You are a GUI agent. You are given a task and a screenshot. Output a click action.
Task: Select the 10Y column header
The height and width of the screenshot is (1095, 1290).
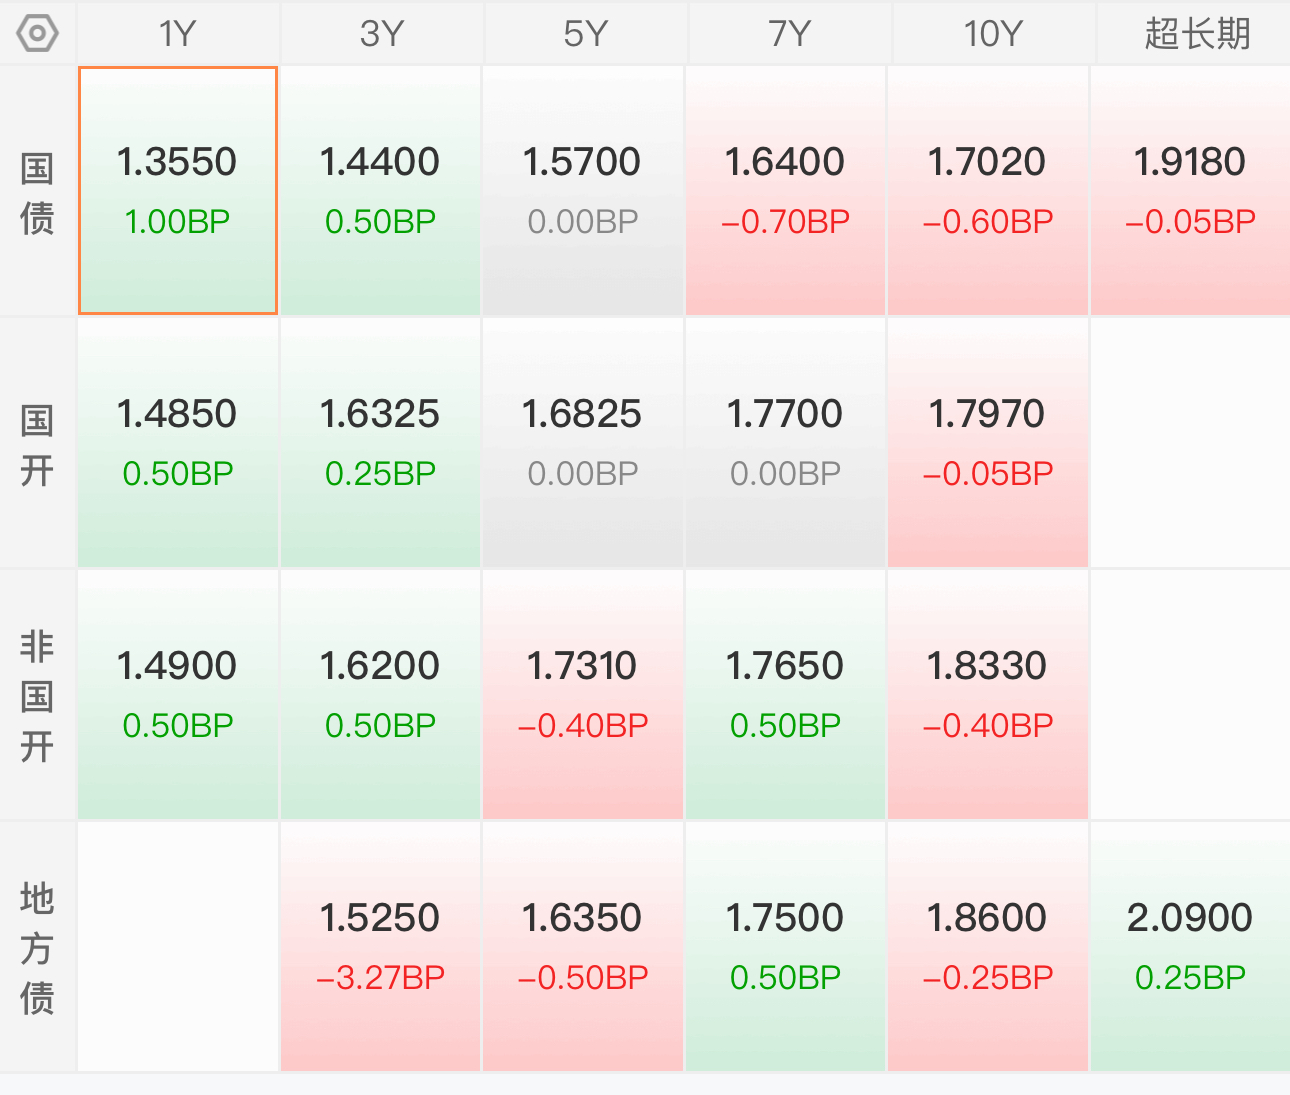pos(993,34)
